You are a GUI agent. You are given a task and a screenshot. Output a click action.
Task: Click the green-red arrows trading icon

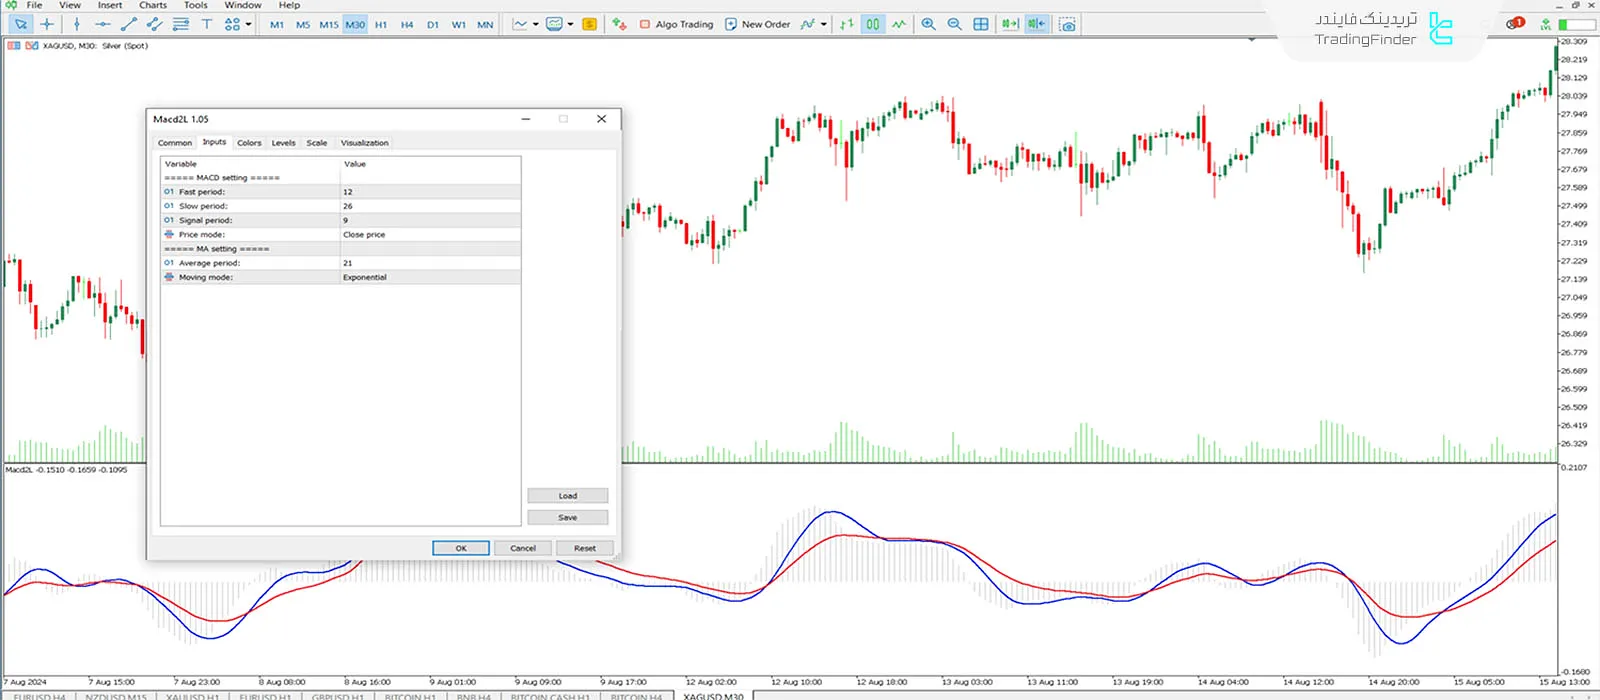620,24
